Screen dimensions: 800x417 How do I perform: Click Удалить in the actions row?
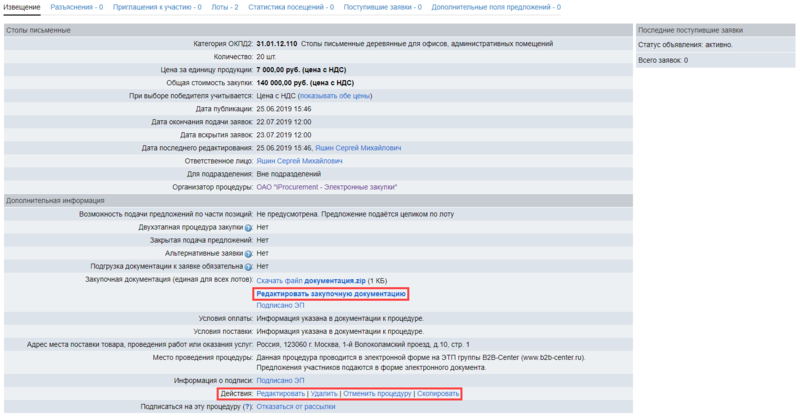coord(324,395)
